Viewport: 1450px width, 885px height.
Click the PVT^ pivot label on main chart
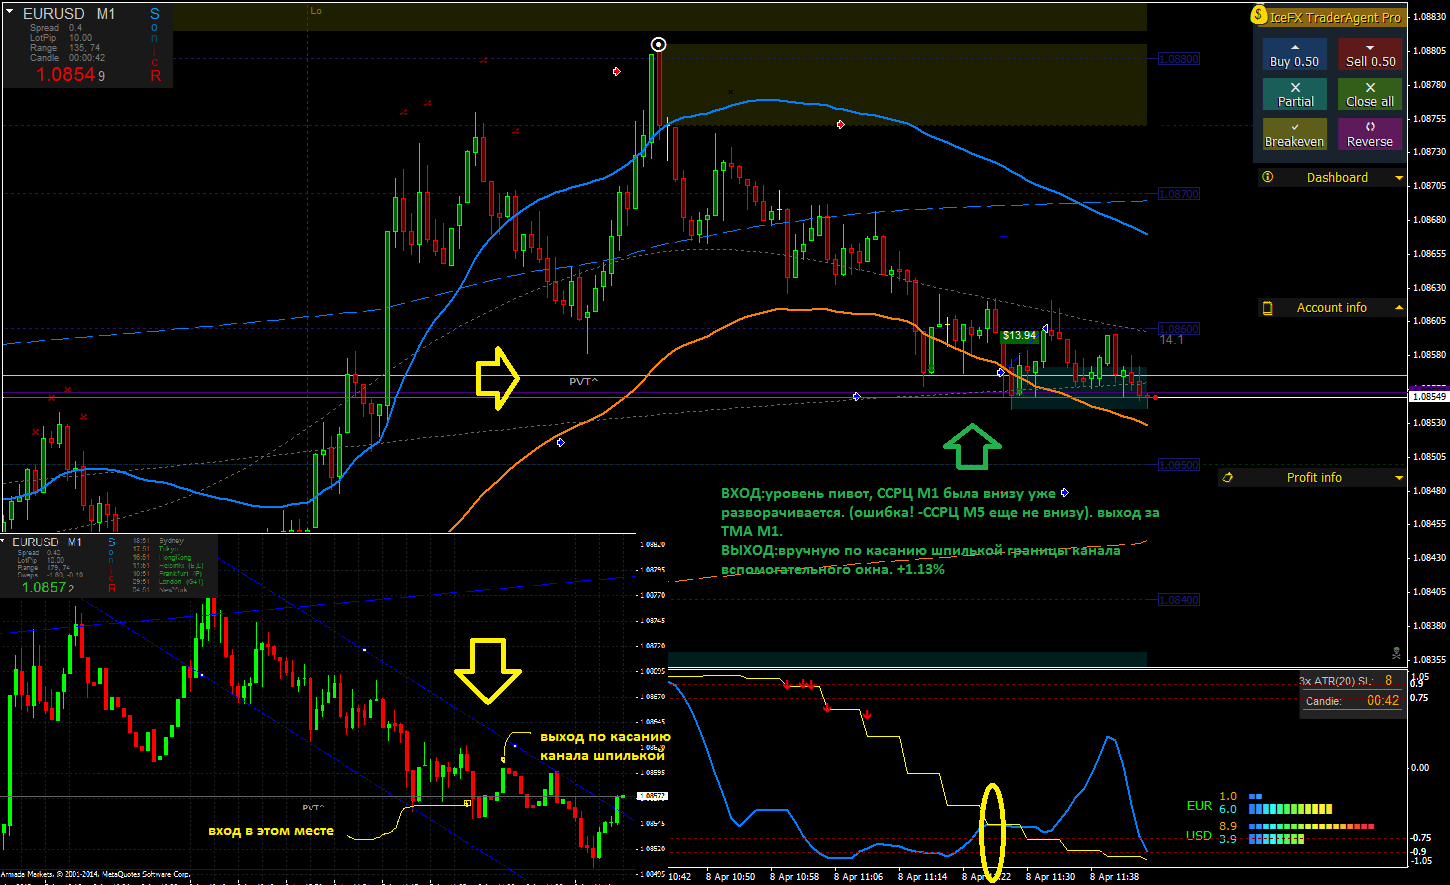click(x=584, y=381)
